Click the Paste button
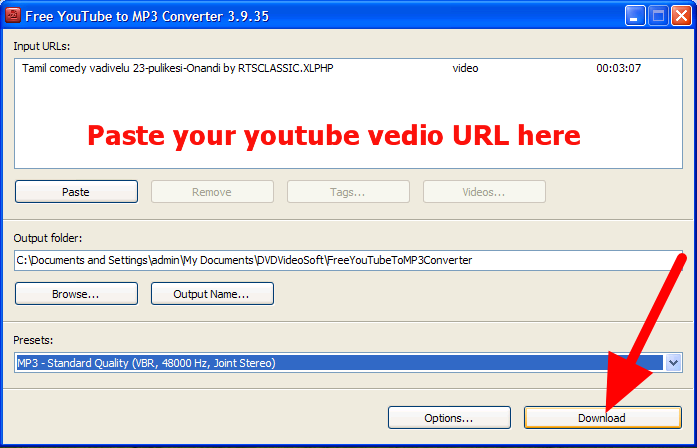The image size is (697, 448). pyautogui.click(x=76, y=192)
